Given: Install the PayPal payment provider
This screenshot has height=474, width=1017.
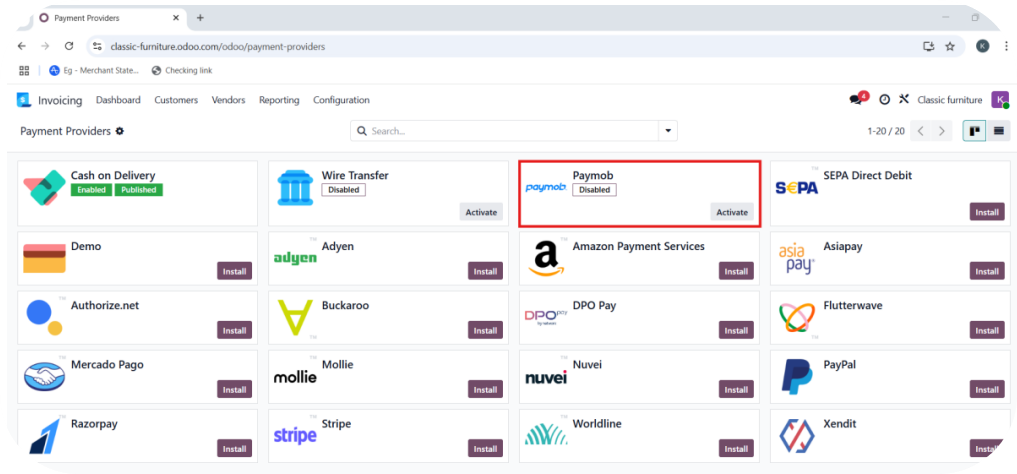Looking at the screenshot, I should click(x=987, y=389).
